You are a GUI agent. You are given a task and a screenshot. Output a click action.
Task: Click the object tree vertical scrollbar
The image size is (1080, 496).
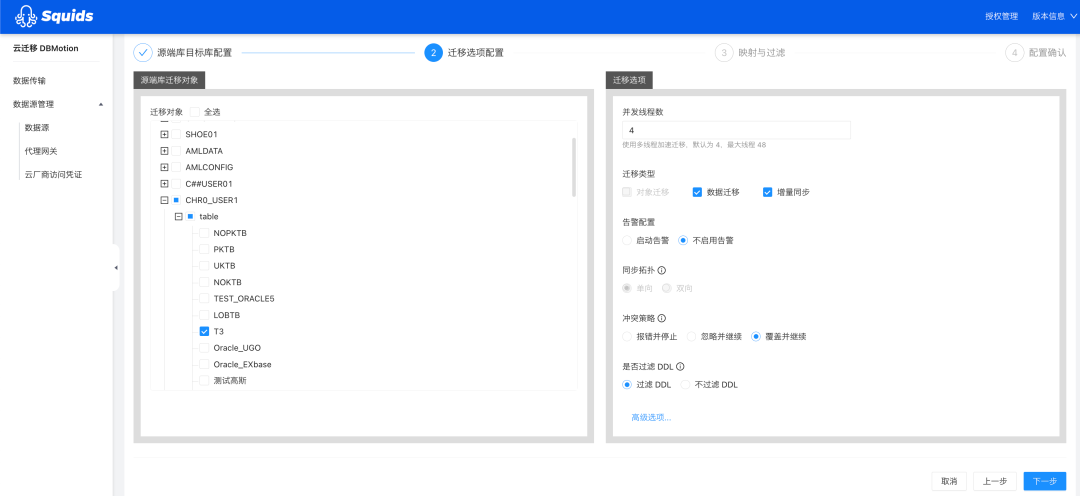click(574, 167)
